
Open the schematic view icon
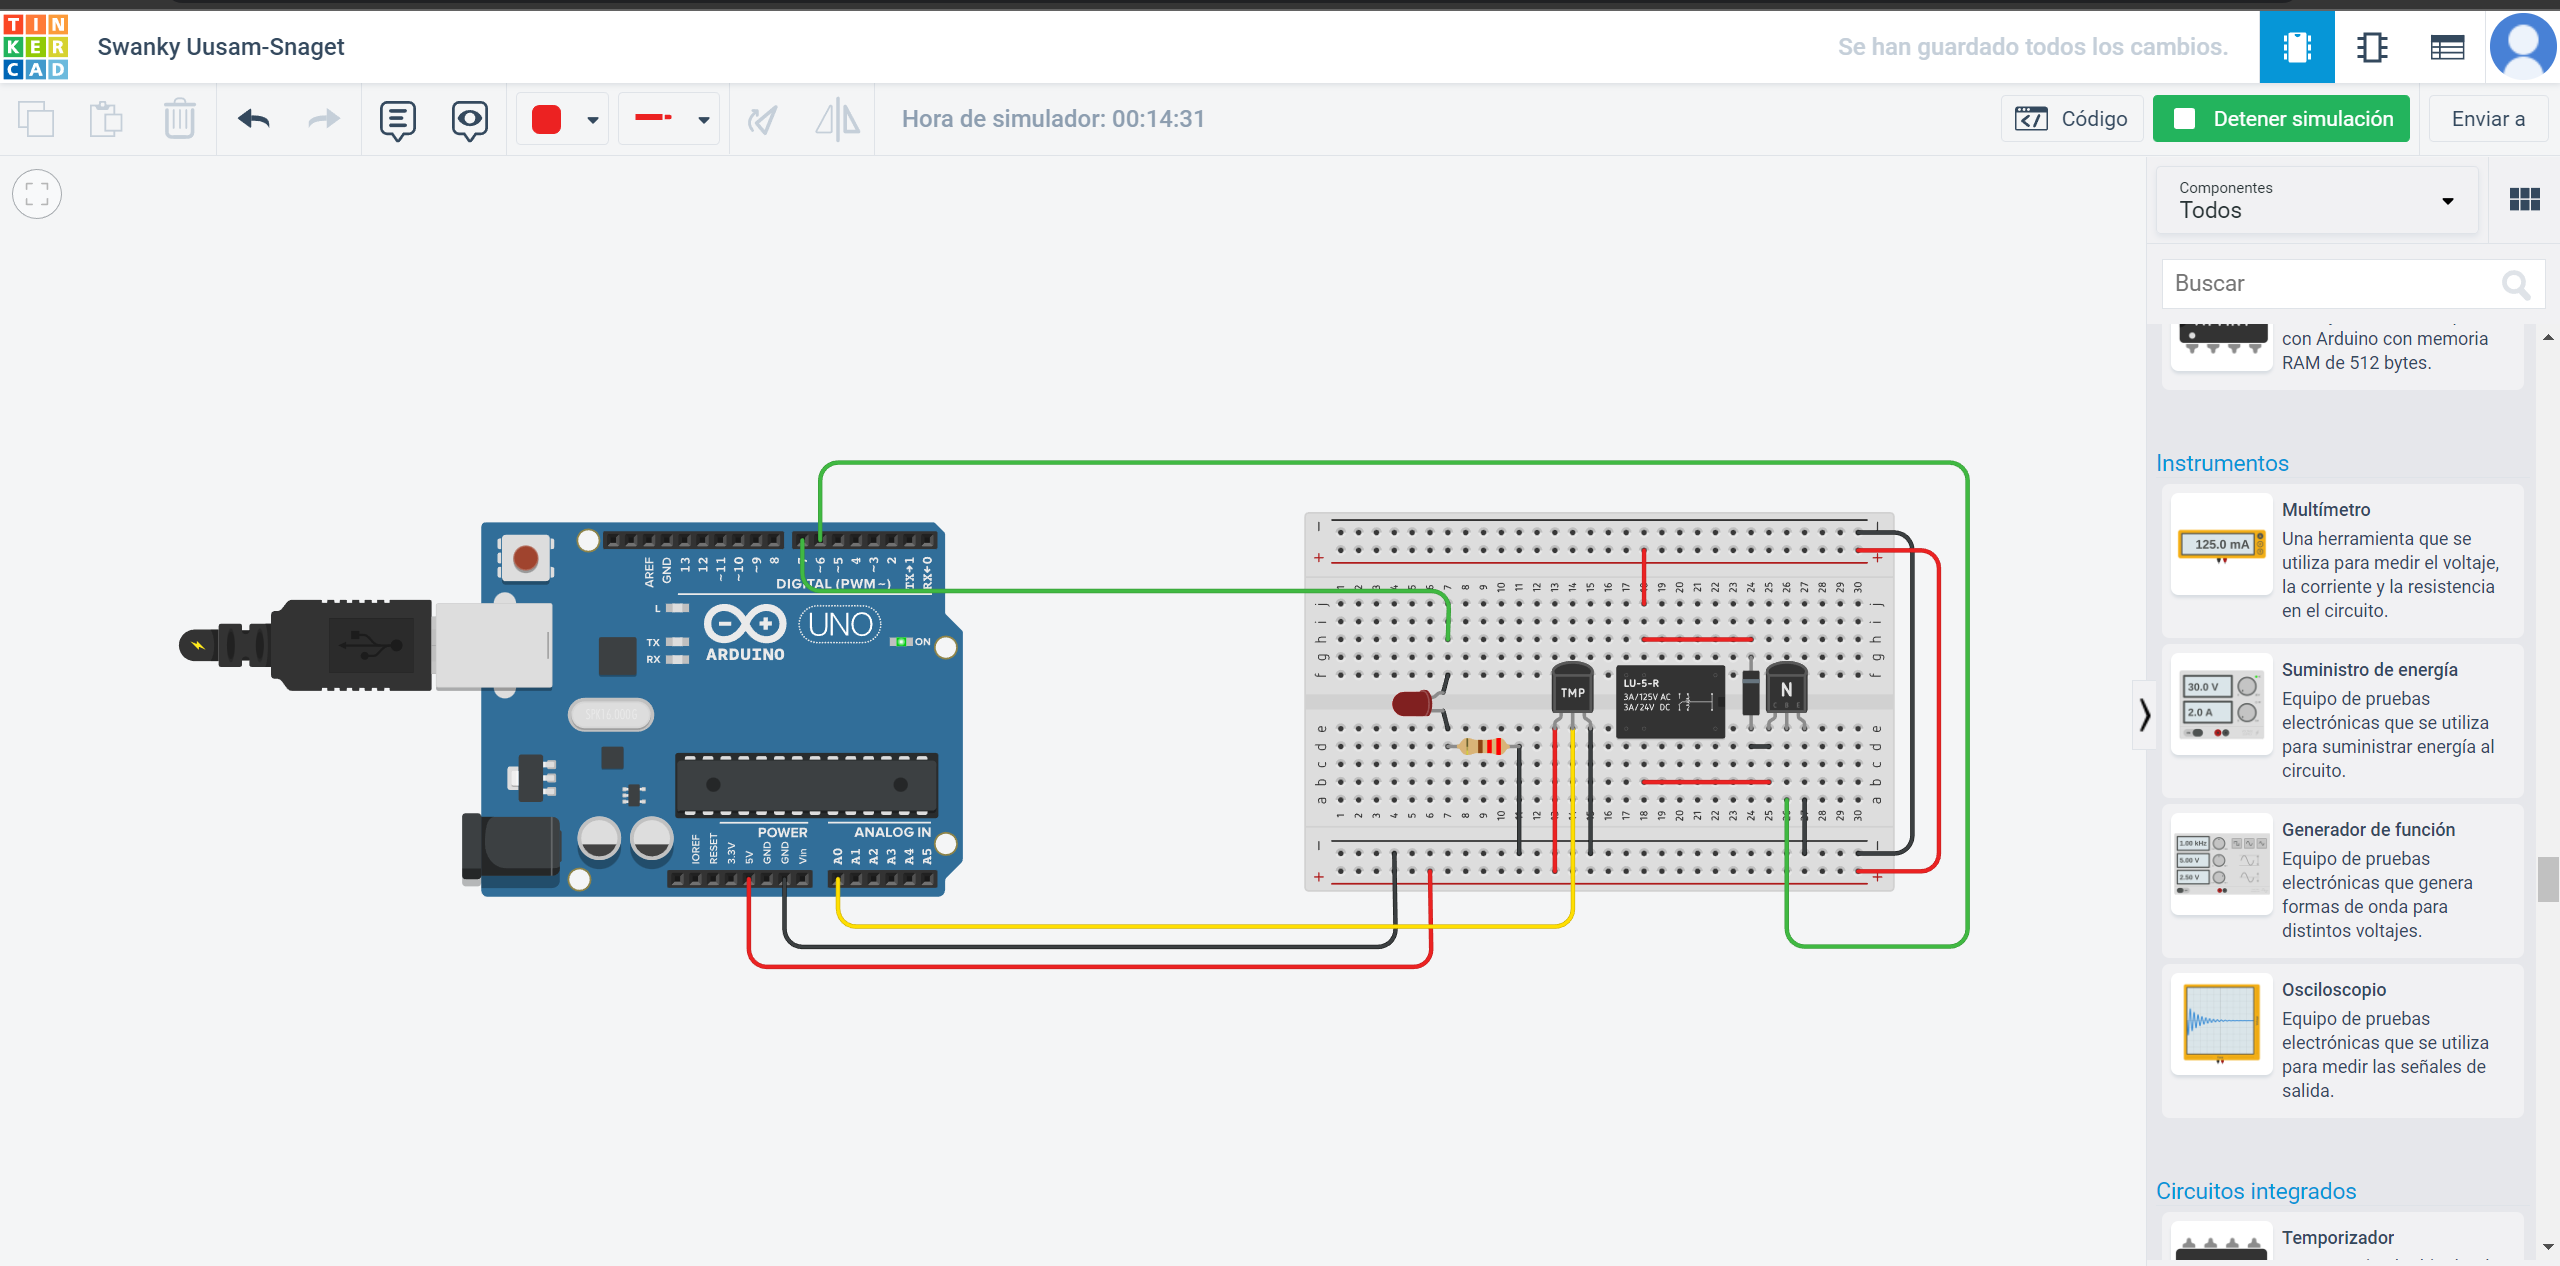click(x=2372, y=47)
